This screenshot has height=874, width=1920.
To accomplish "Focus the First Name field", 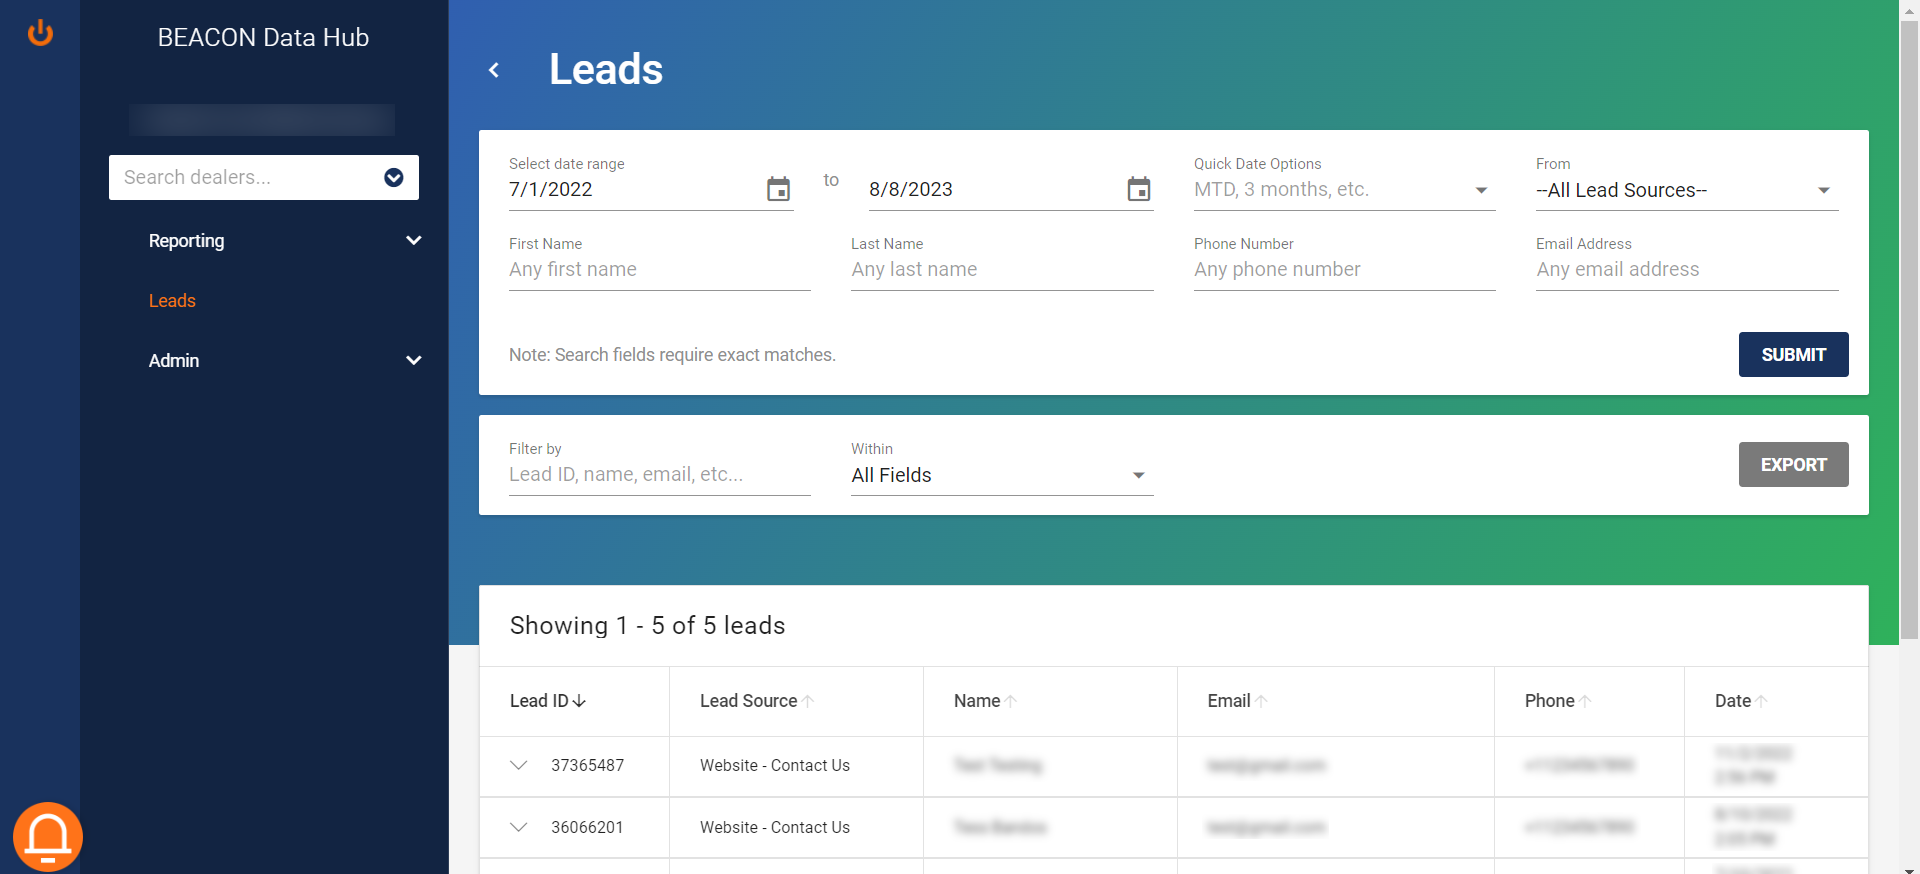I will tap(660, 269).
